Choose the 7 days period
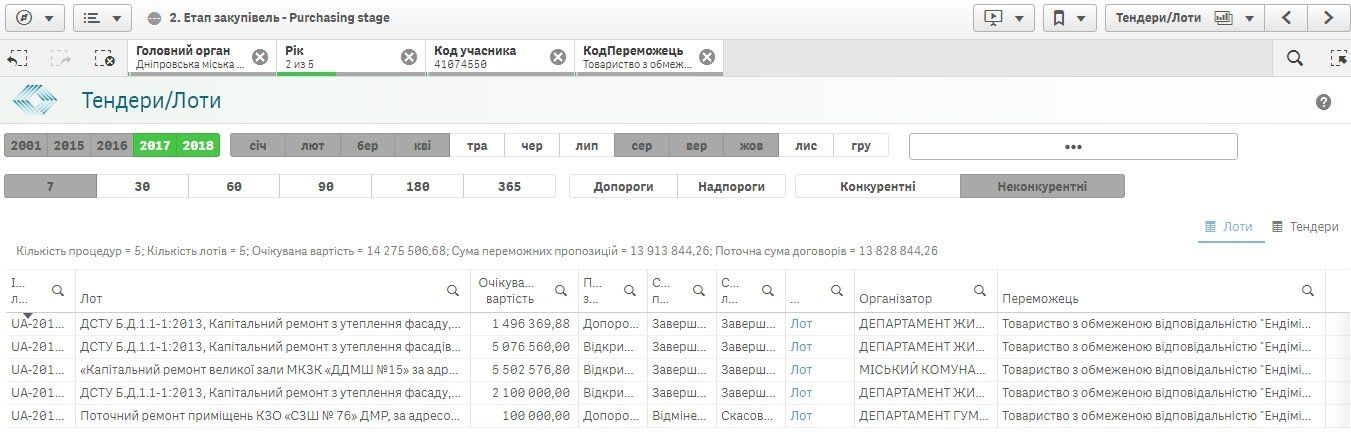Viewport: 1351px width, 446px height. [x=50, y=186]
